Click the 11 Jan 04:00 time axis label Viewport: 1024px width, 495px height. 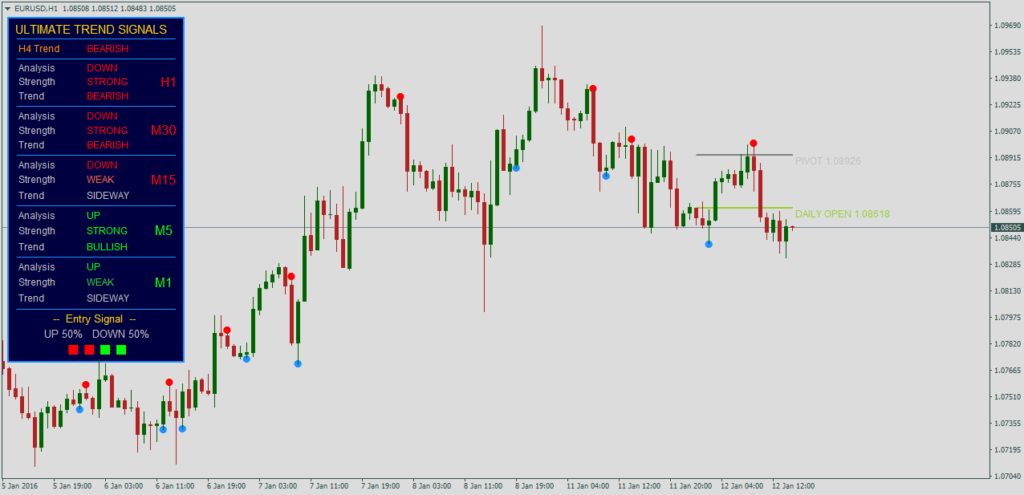point(588,486)
